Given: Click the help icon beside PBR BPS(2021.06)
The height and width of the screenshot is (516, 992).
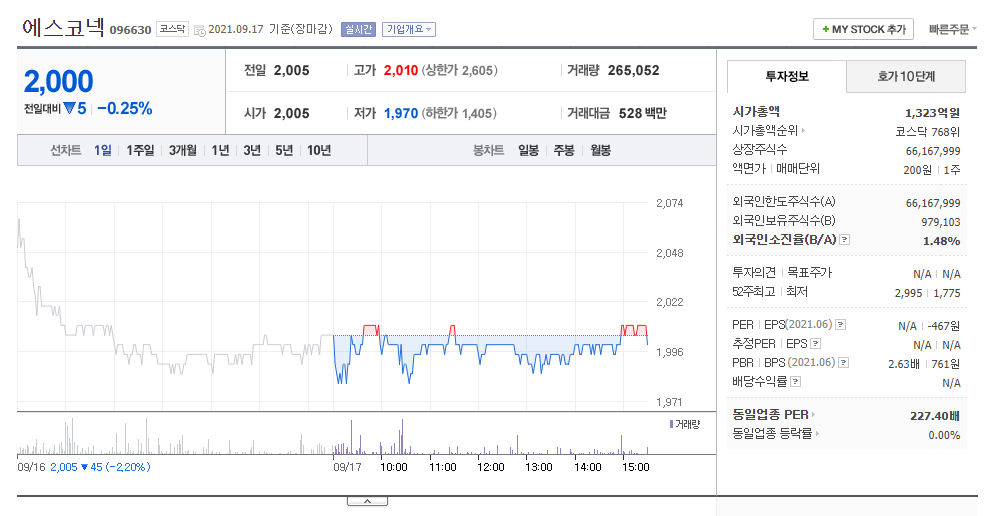Looking at the screenshot, I should coord(843,362).
